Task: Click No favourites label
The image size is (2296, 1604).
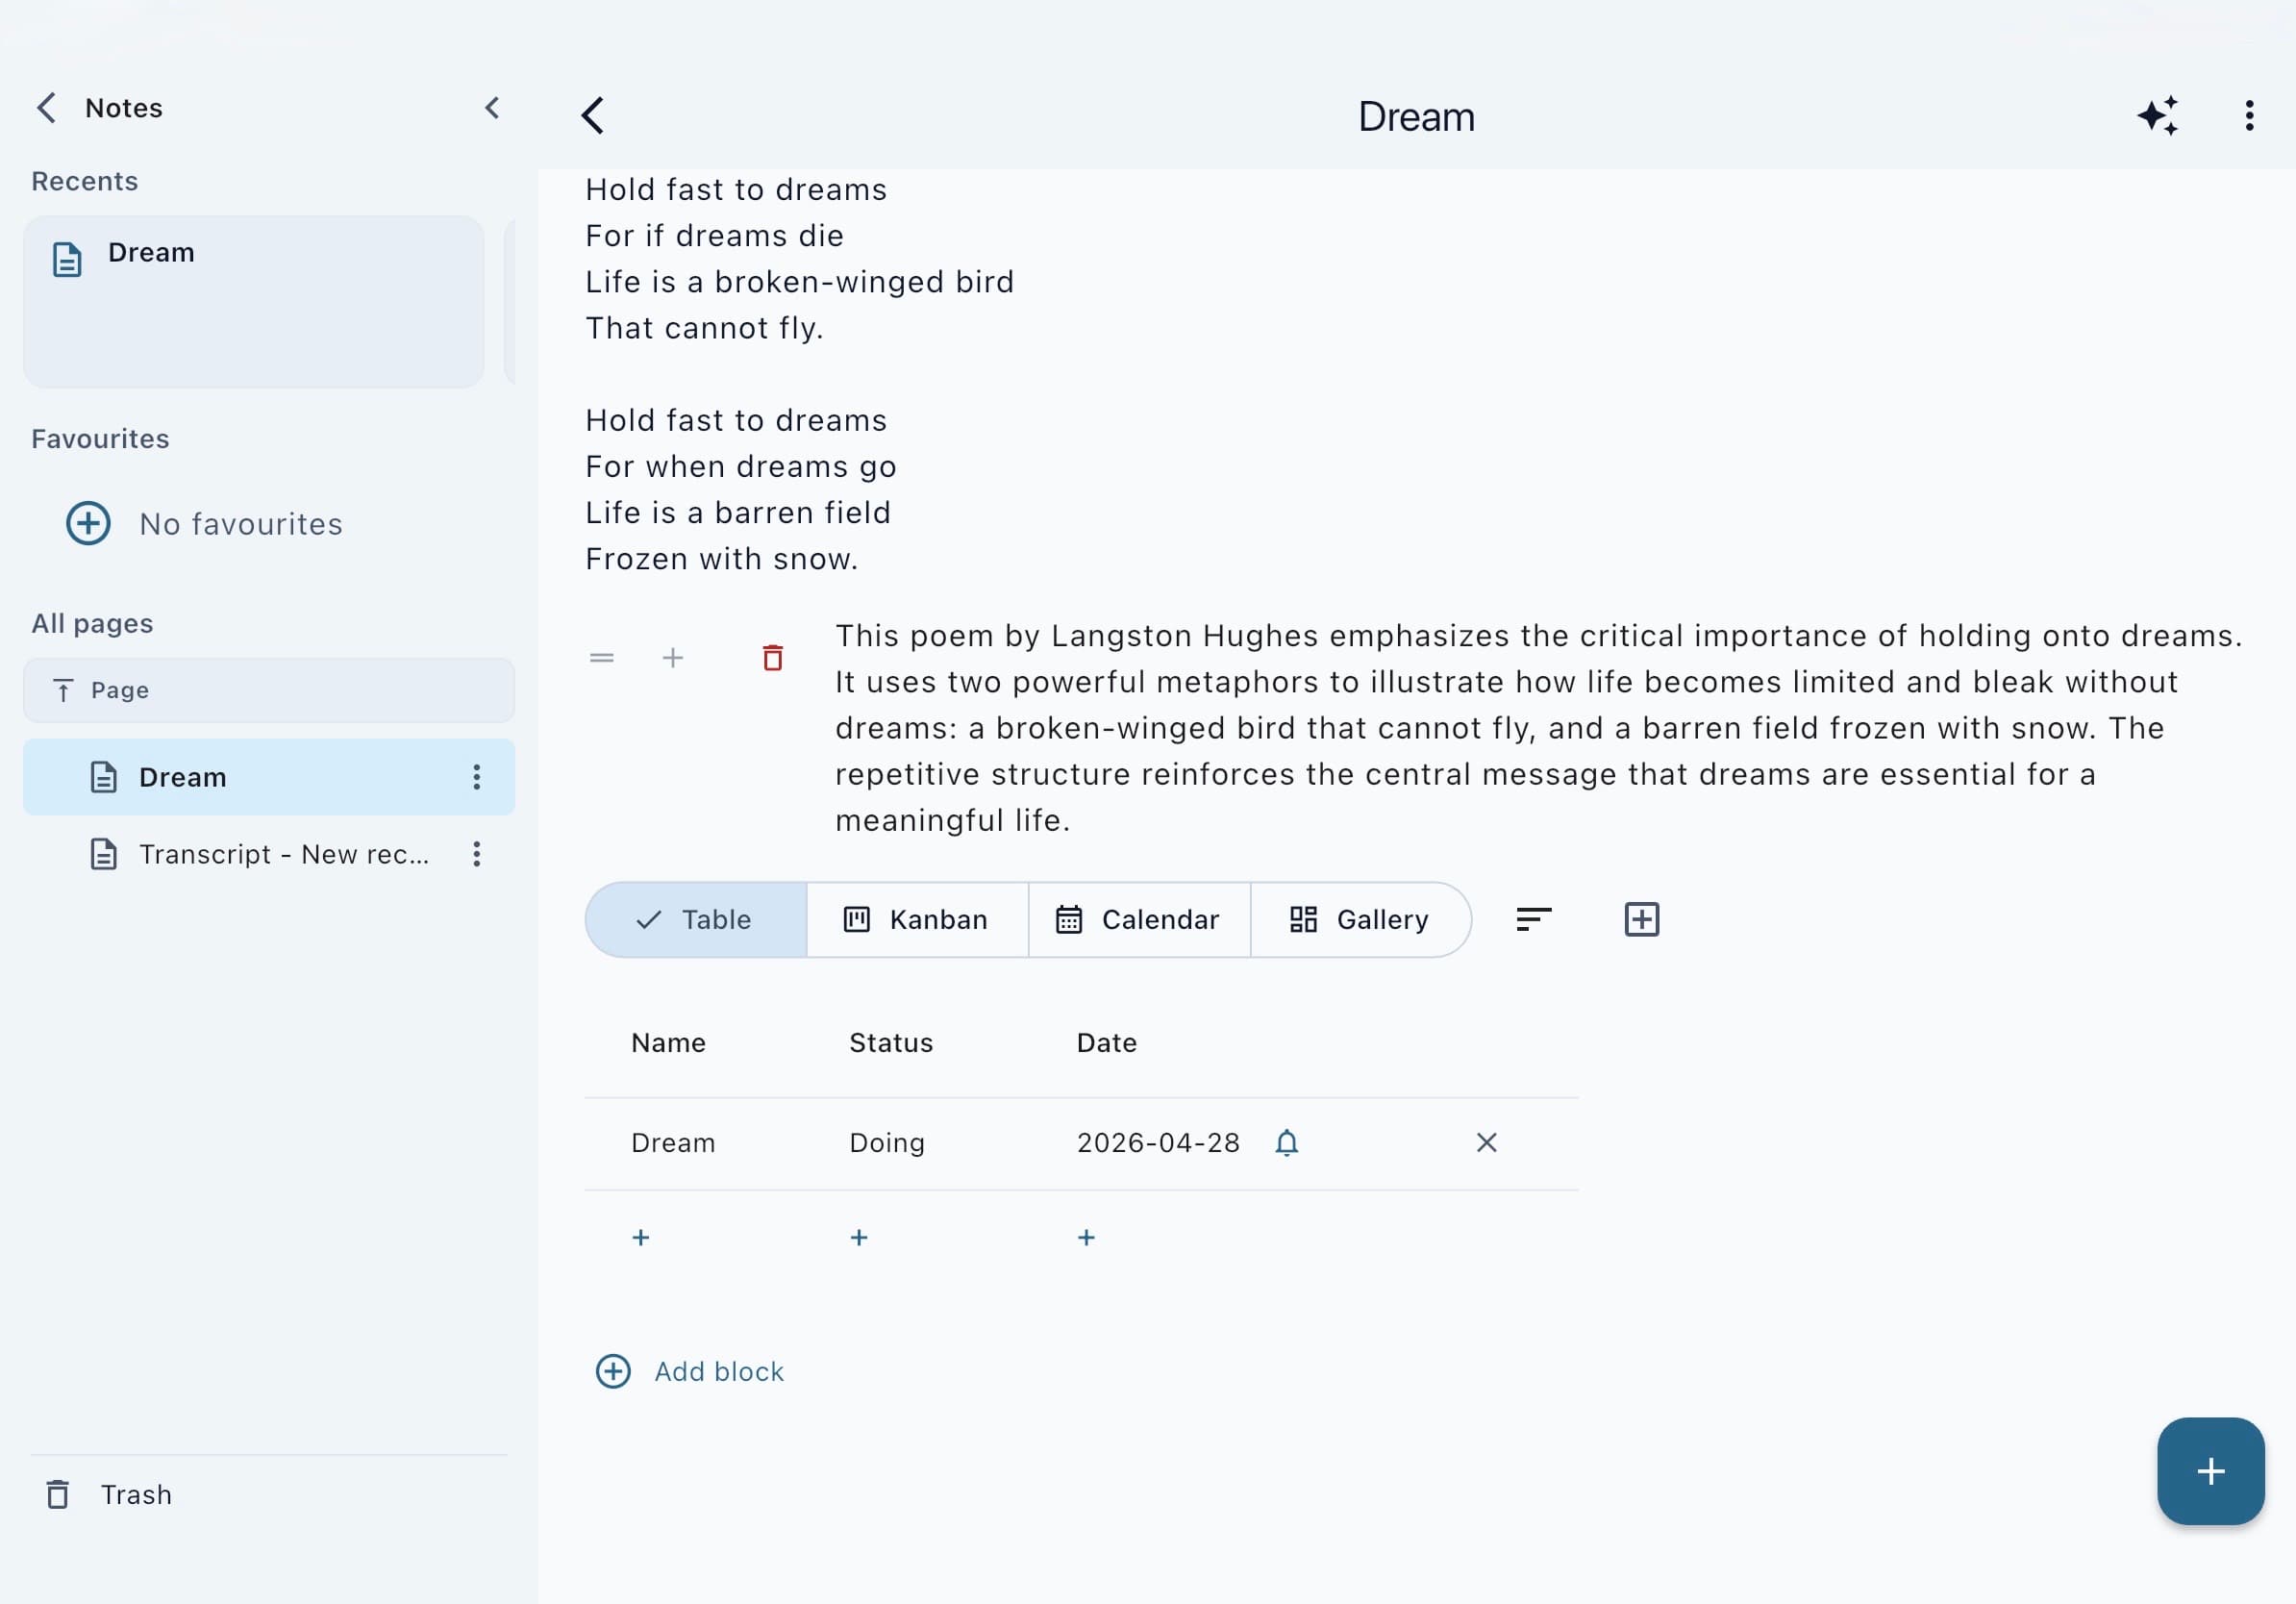Action: click(241, 524)
